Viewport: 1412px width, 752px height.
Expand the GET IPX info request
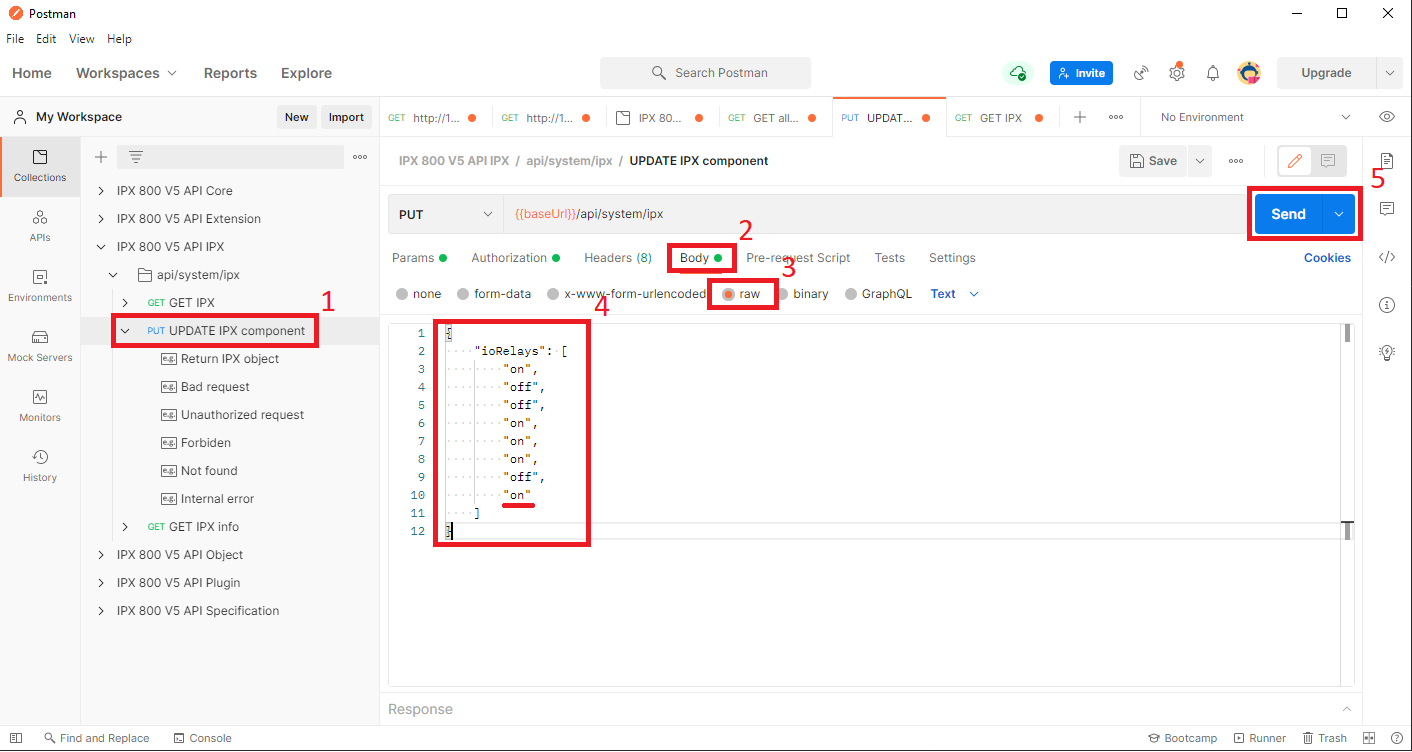(125, 527)
